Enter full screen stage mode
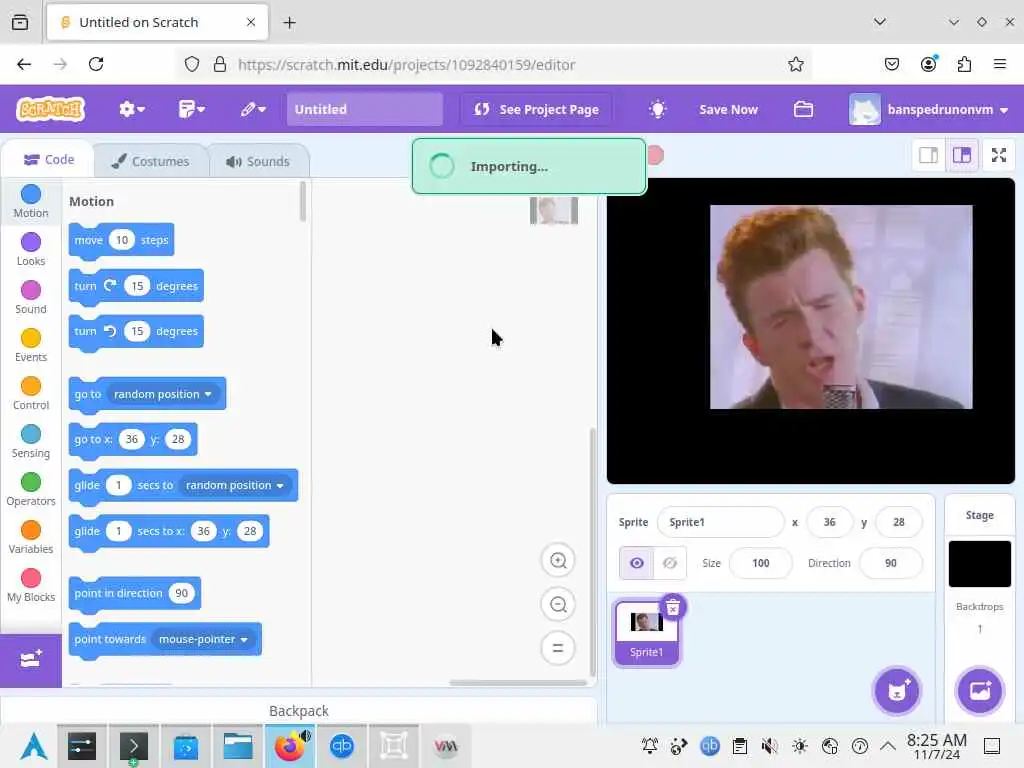1024x768 pixels. (999, 155)
